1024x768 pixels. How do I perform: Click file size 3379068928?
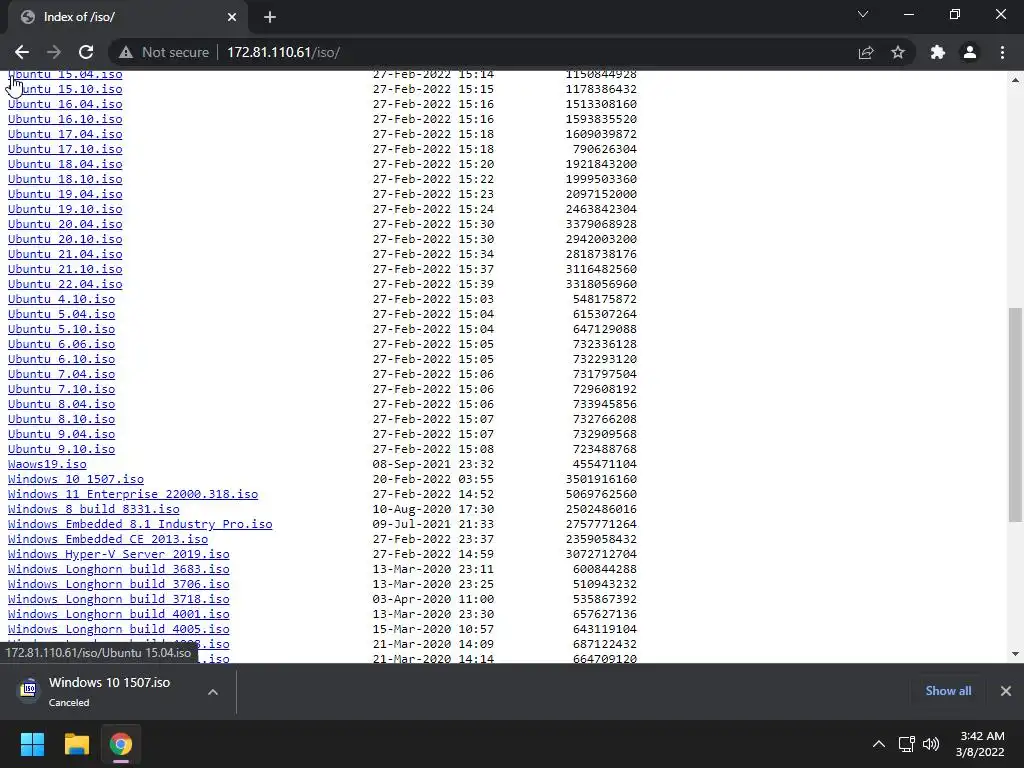point(601,224)
